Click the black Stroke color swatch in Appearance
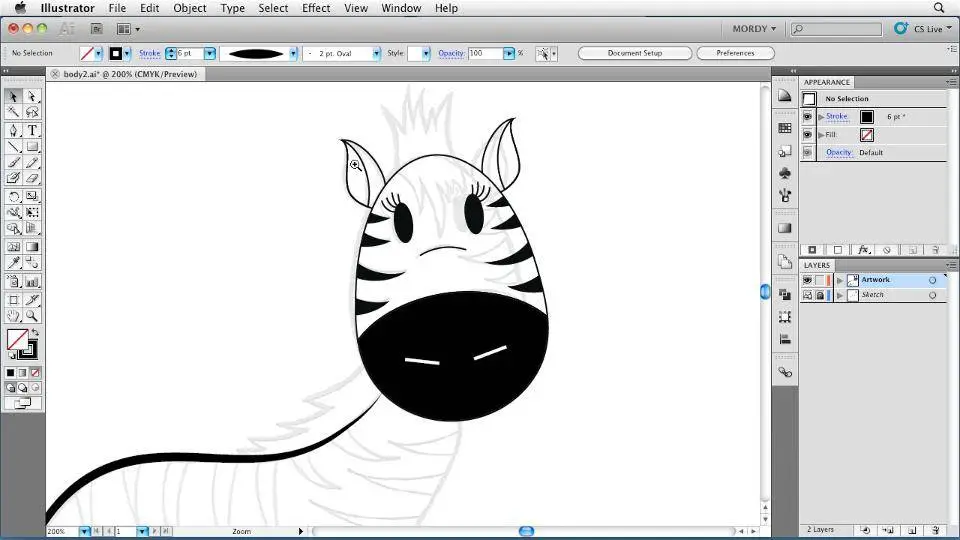 866,117
